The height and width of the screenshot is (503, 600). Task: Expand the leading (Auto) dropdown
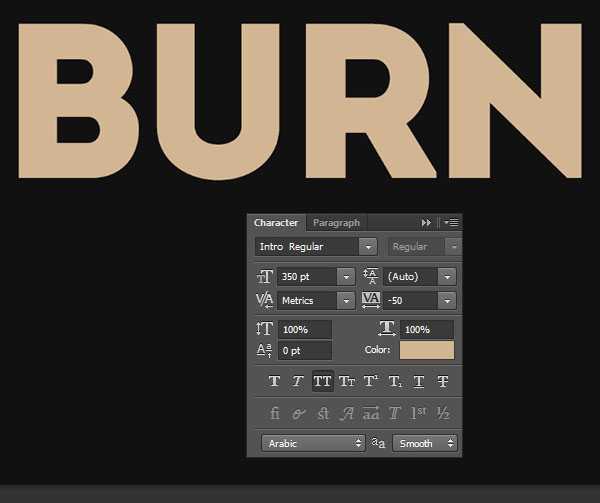[x=446, y=277]
